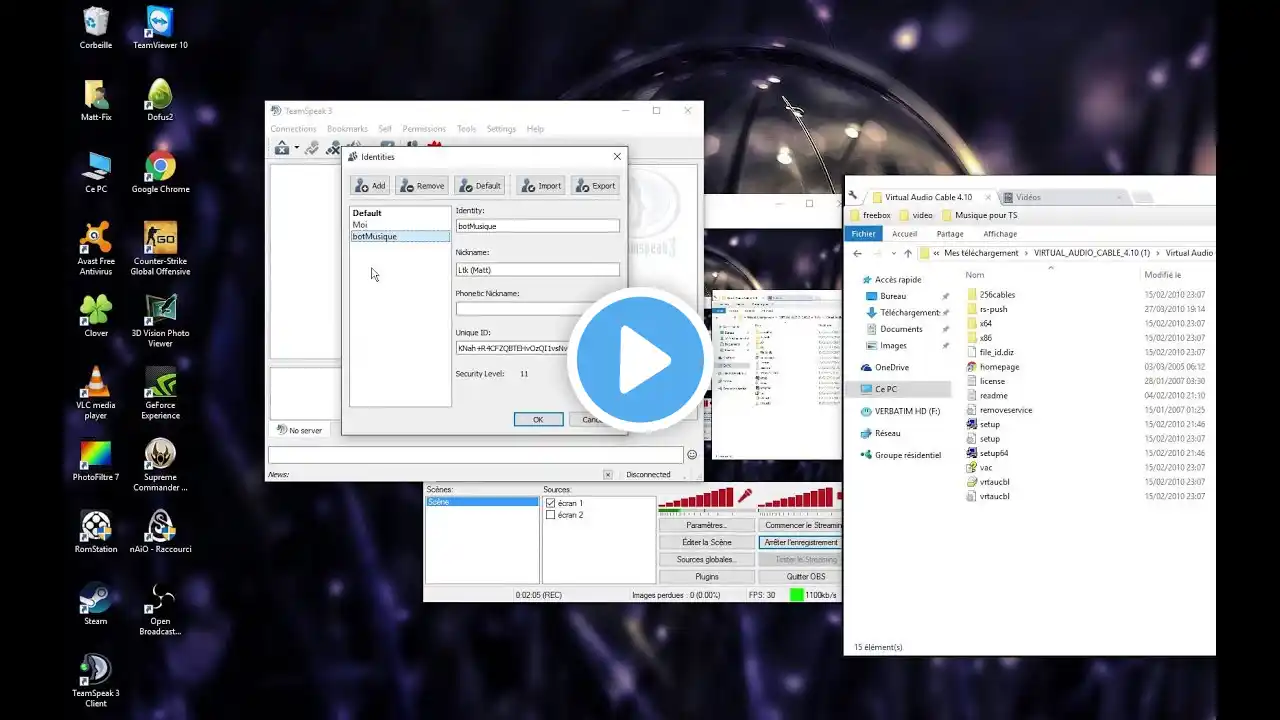The height and width of the screenshot is (720, 1280).
Task: Click the Export identity button
Action: (x=594, y=185)
